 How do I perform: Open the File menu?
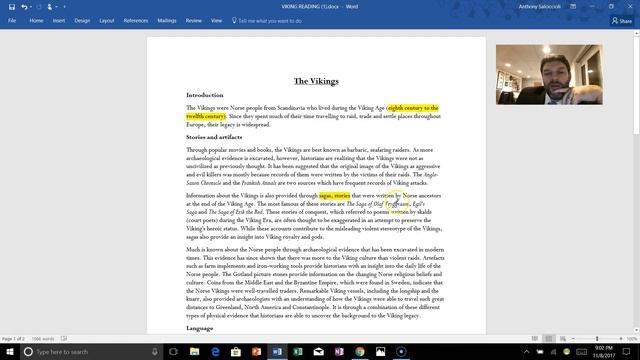12,20
